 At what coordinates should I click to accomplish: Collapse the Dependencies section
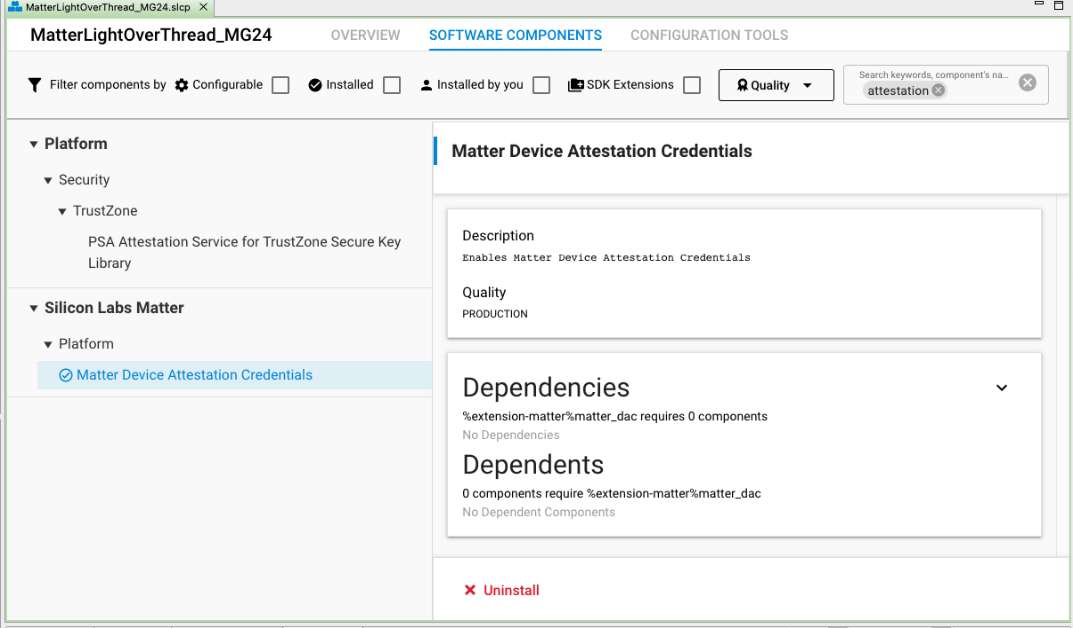[1001, 388]
